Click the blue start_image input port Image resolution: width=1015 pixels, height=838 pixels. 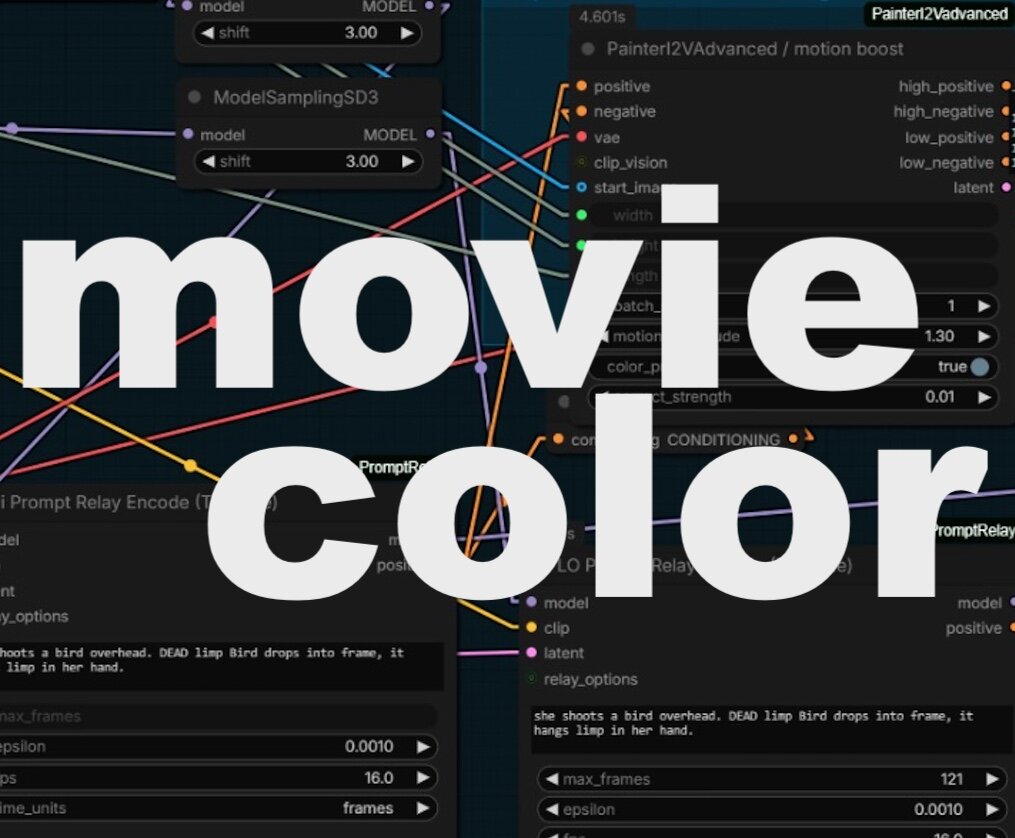(x=581, y=188)
